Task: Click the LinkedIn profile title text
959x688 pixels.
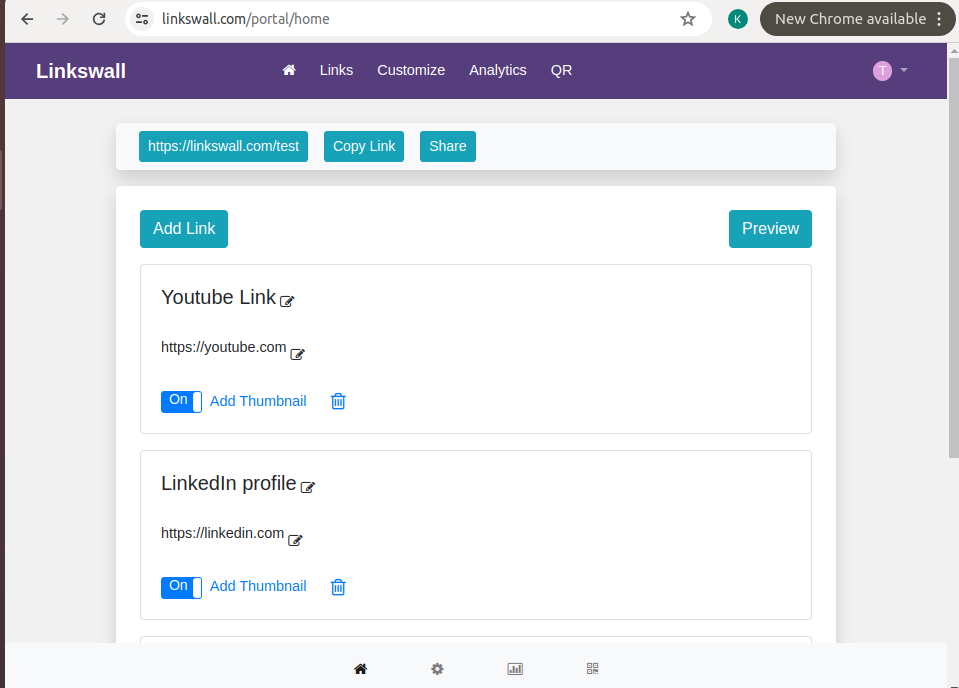Action: [228, 483]
